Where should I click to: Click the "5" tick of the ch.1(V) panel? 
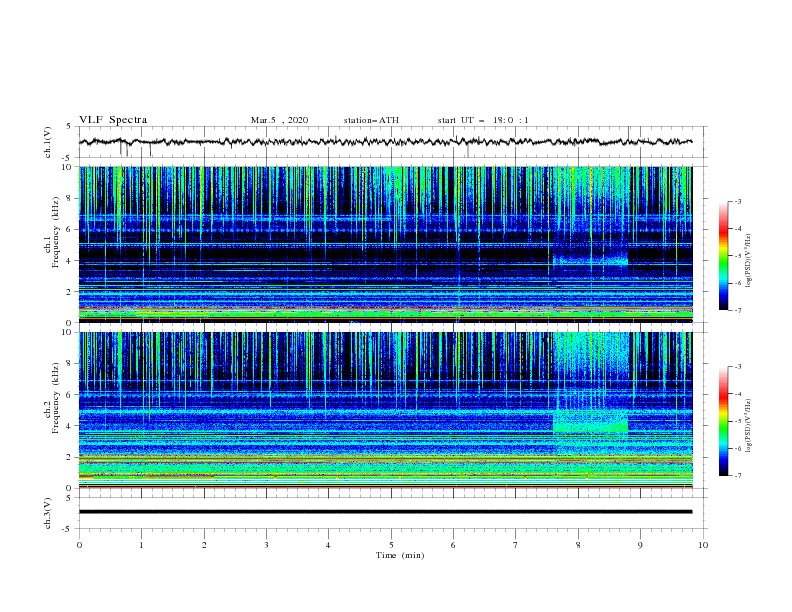[69, 126]
